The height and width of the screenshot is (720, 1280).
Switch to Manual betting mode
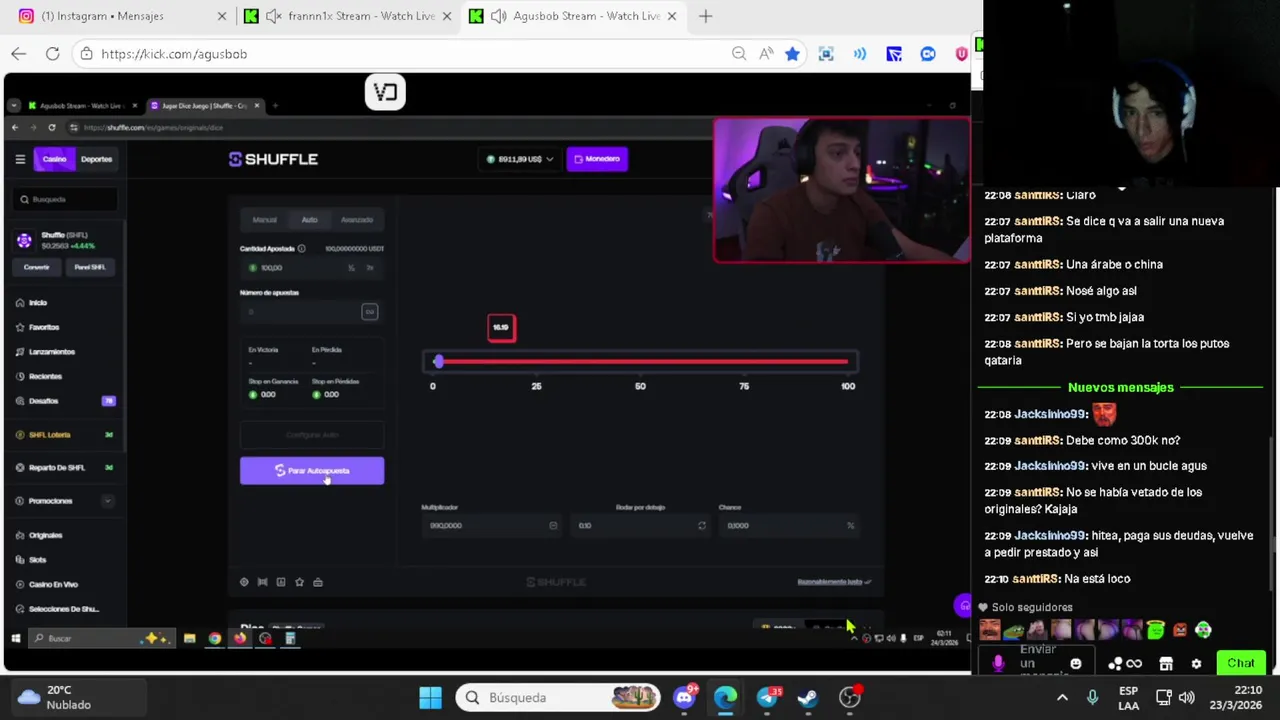(264, 220)
